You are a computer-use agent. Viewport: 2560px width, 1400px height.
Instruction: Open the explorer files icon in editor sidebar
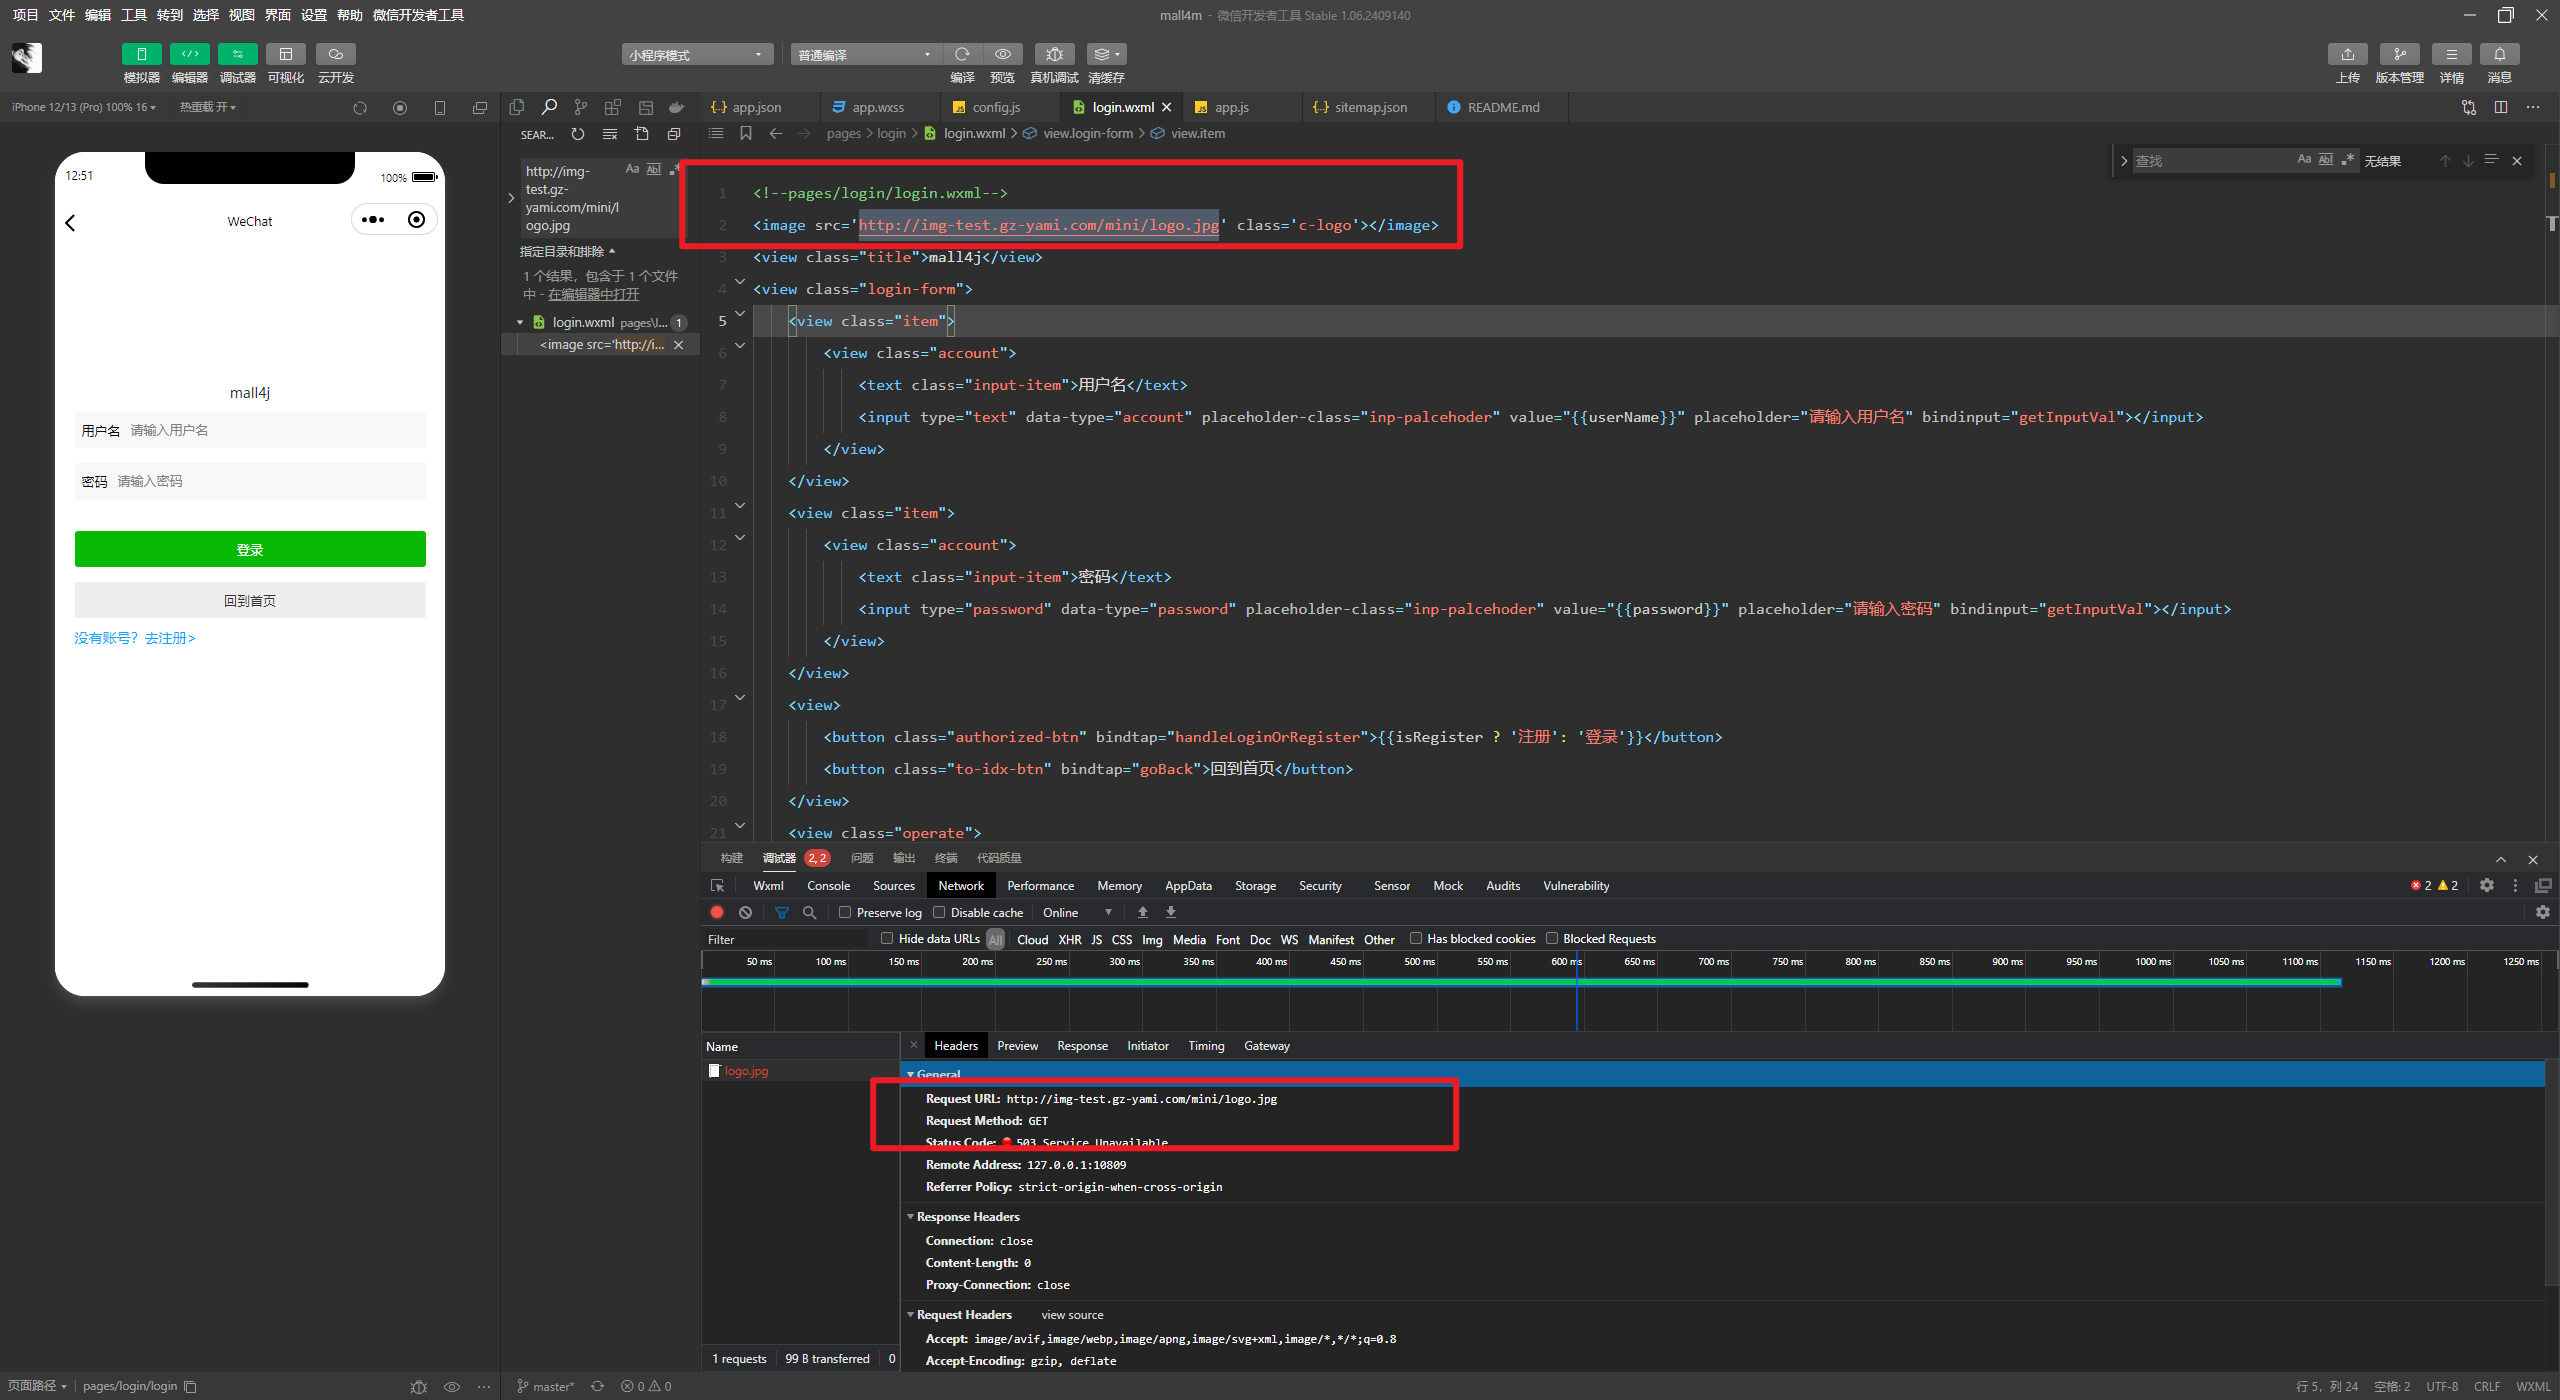point(517,107)
